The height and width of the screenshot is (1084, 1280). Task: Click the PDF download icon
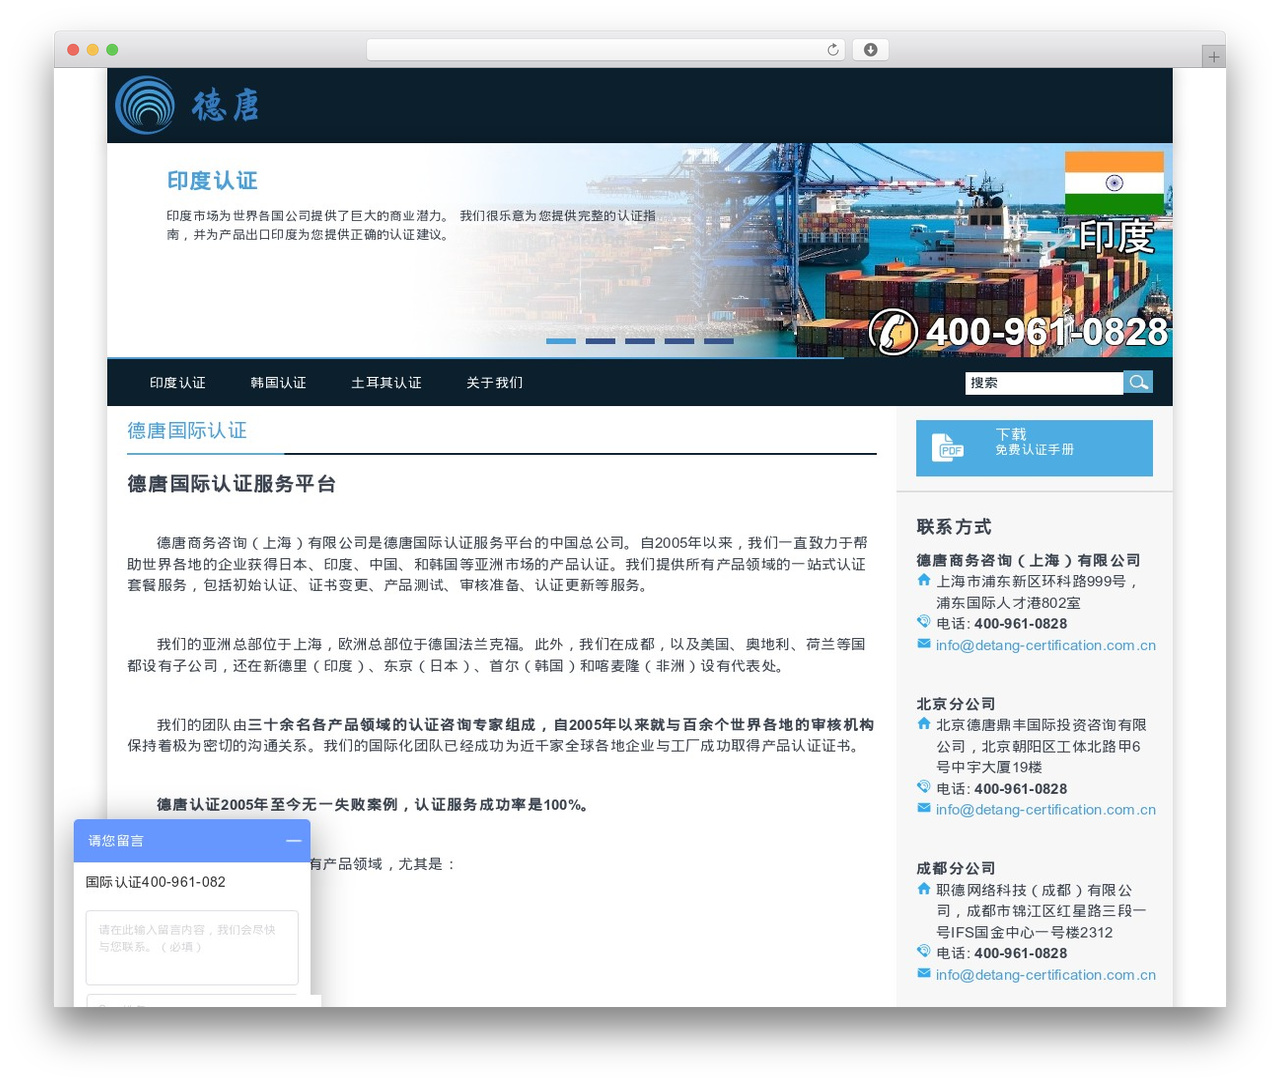(947, 448)
